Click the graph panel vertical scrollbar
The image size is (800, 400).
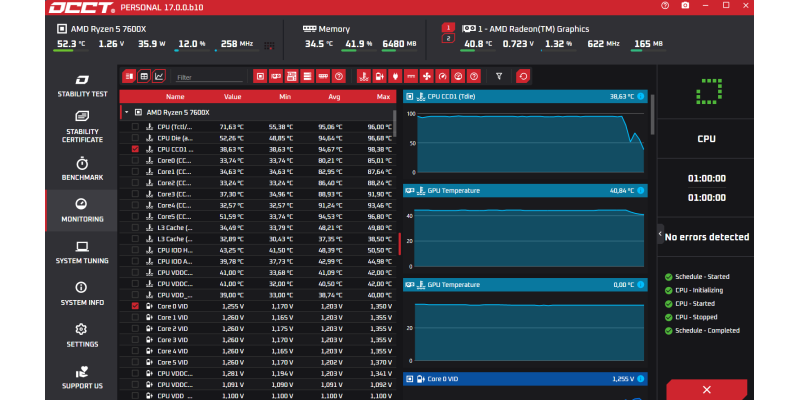[652, 114]
